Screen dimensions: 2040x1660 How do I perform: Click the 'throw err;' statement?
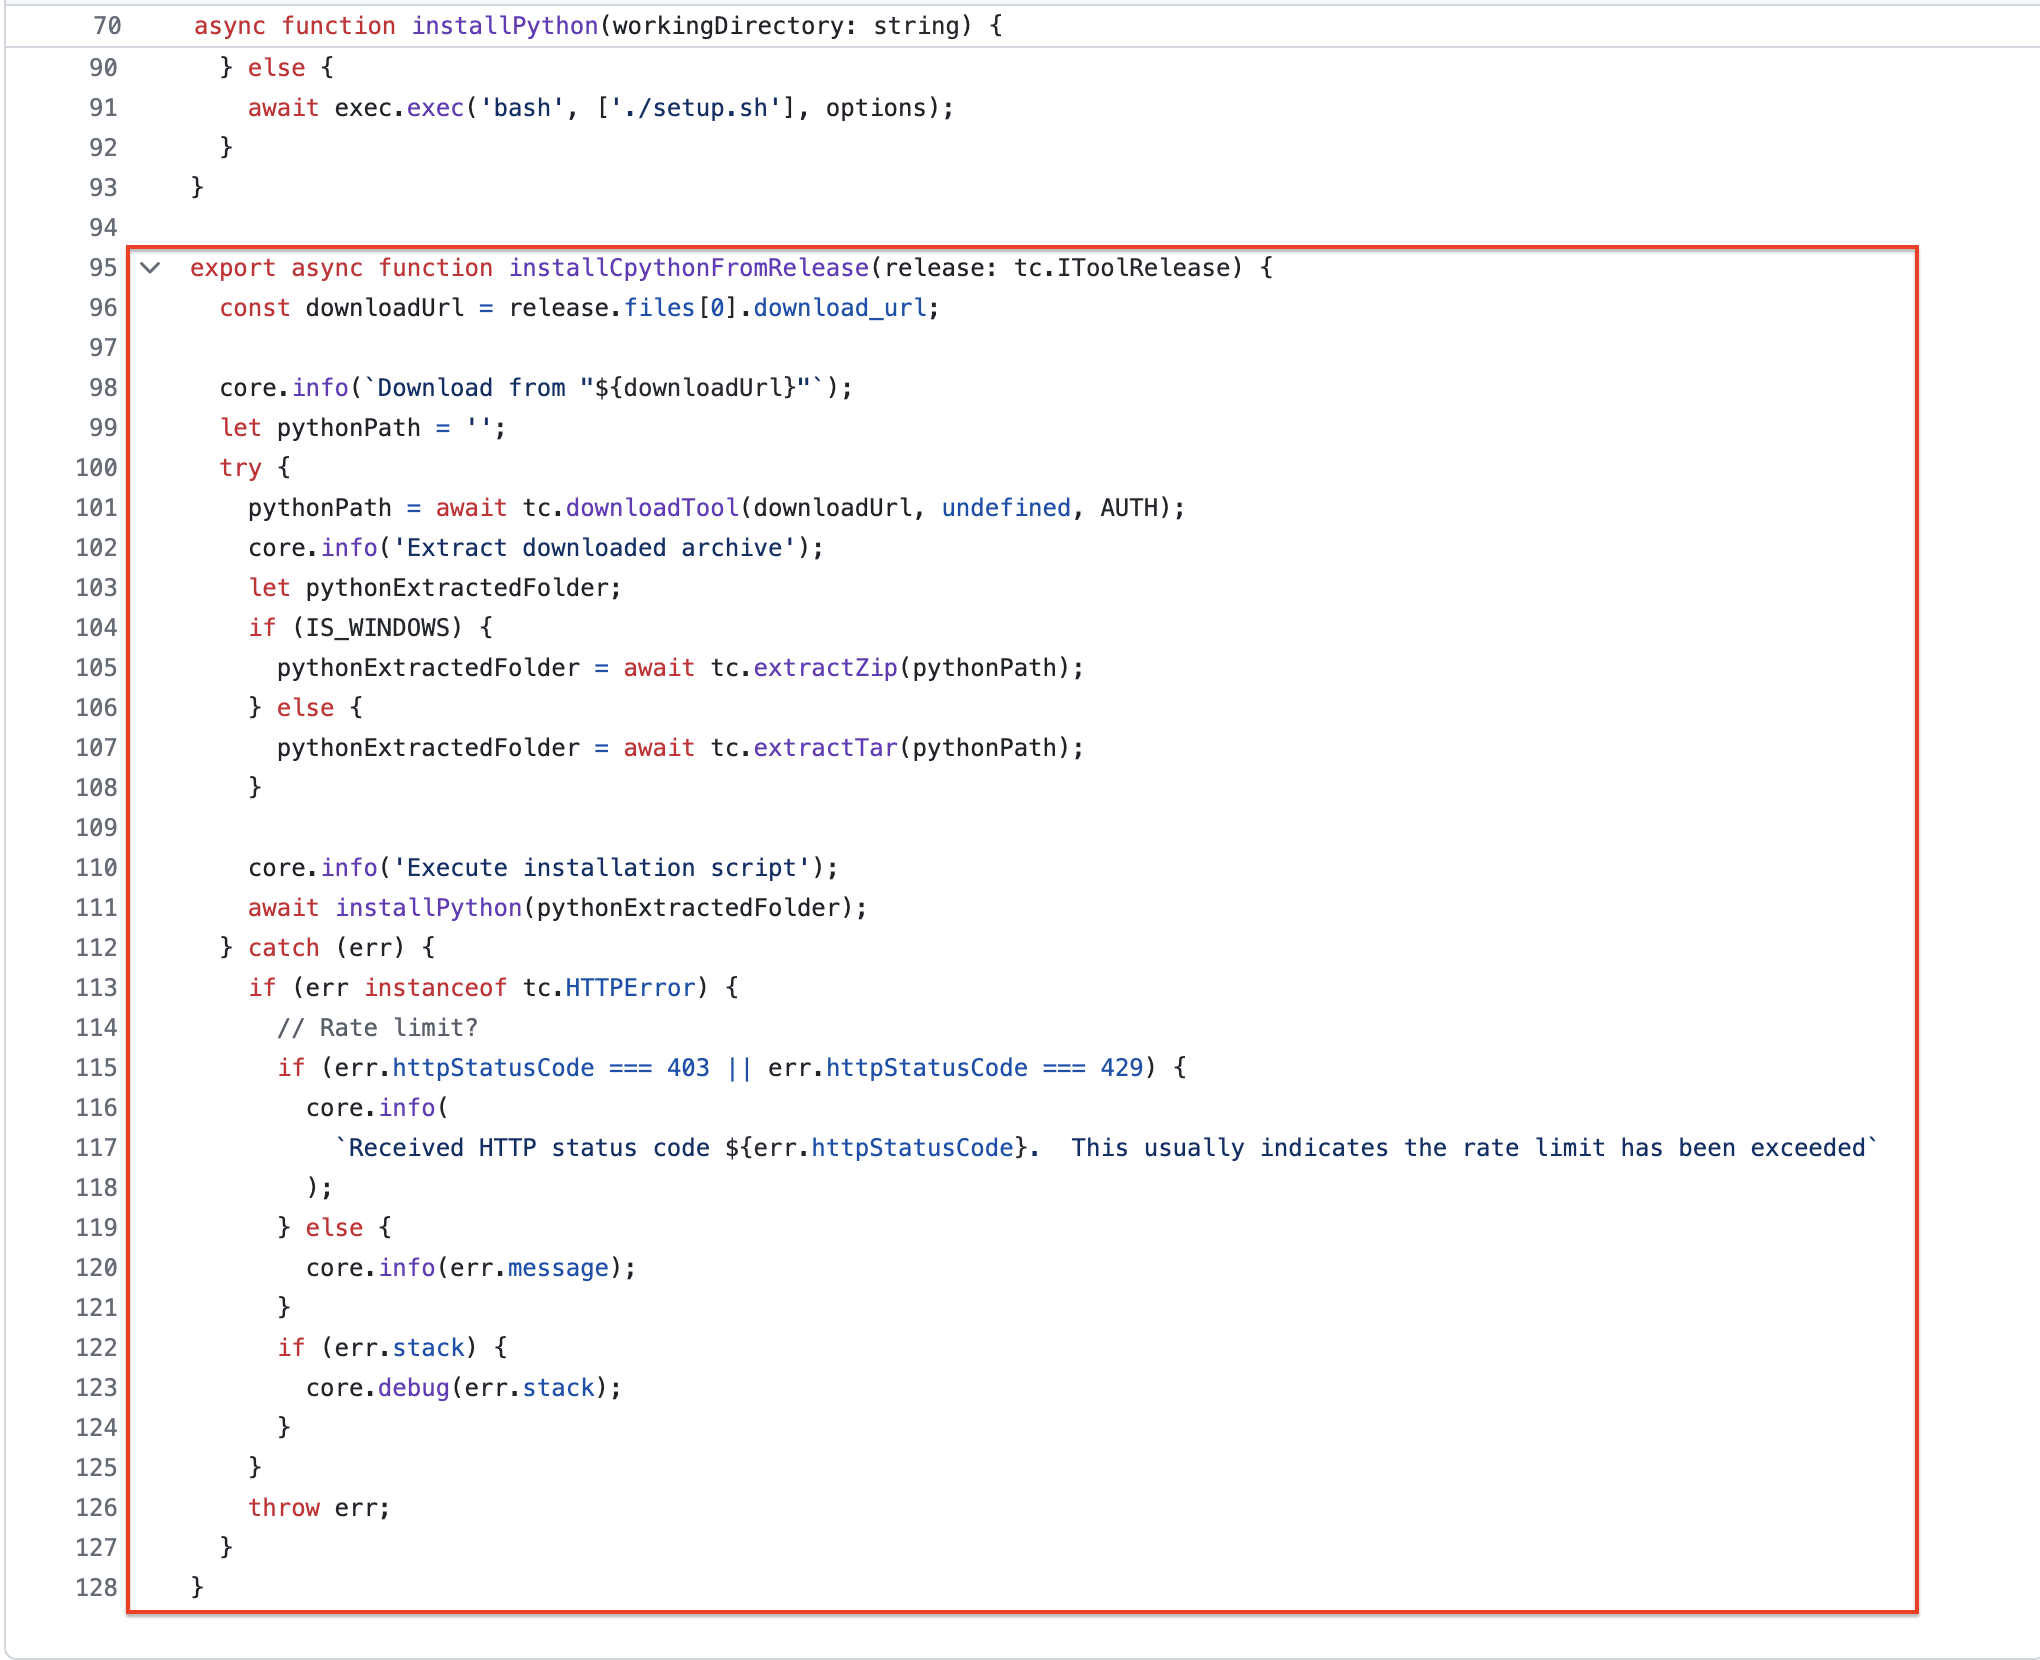pos(318,1508)
